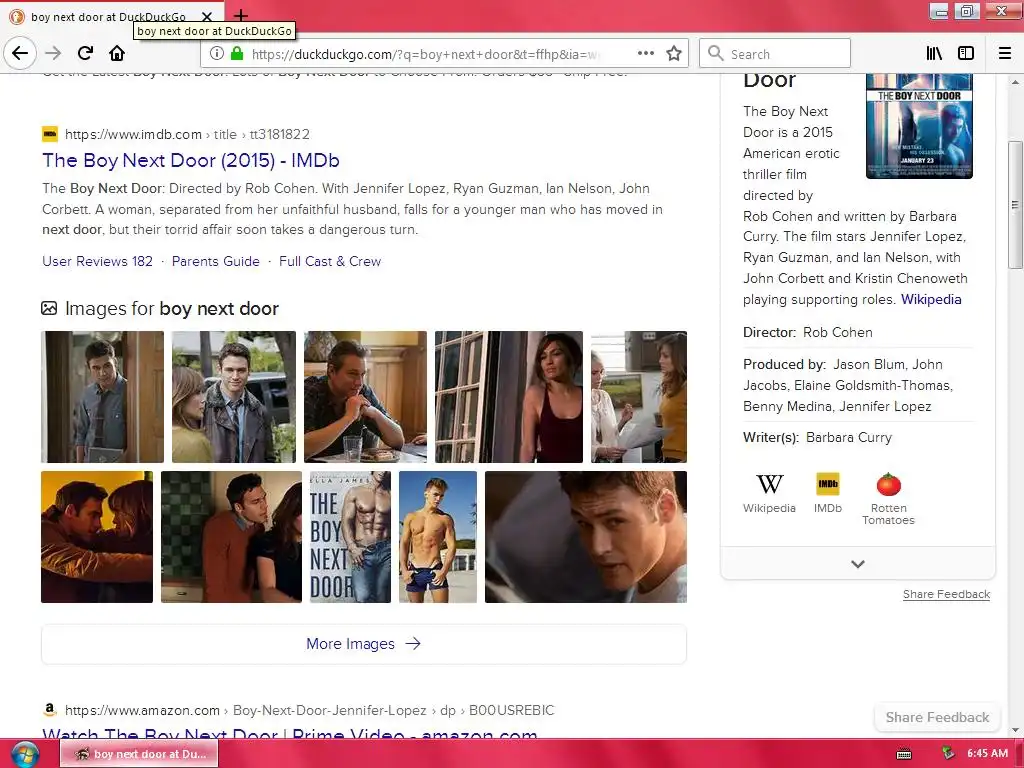Open the Firefox hamburger menu

[x=1005, y=54]
